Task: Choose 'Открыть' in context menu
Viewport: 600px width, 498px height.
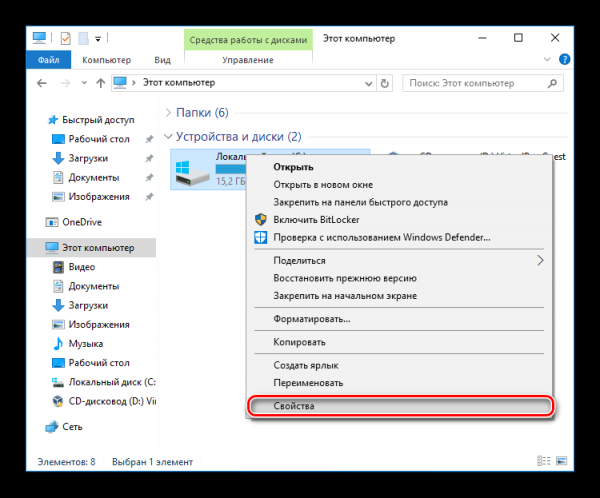Action: click(399, 167)
